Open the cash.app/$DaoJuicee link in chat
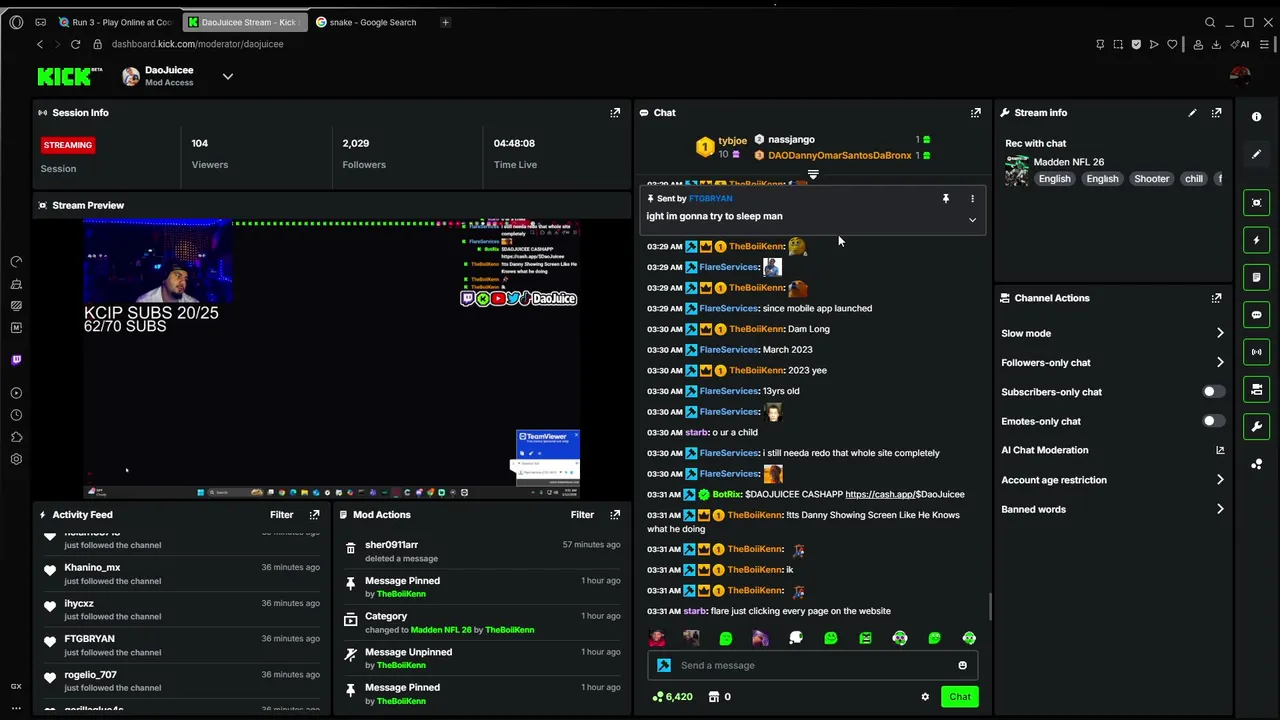This screenshot has width=1280, height=720. (x=905, y=494)
